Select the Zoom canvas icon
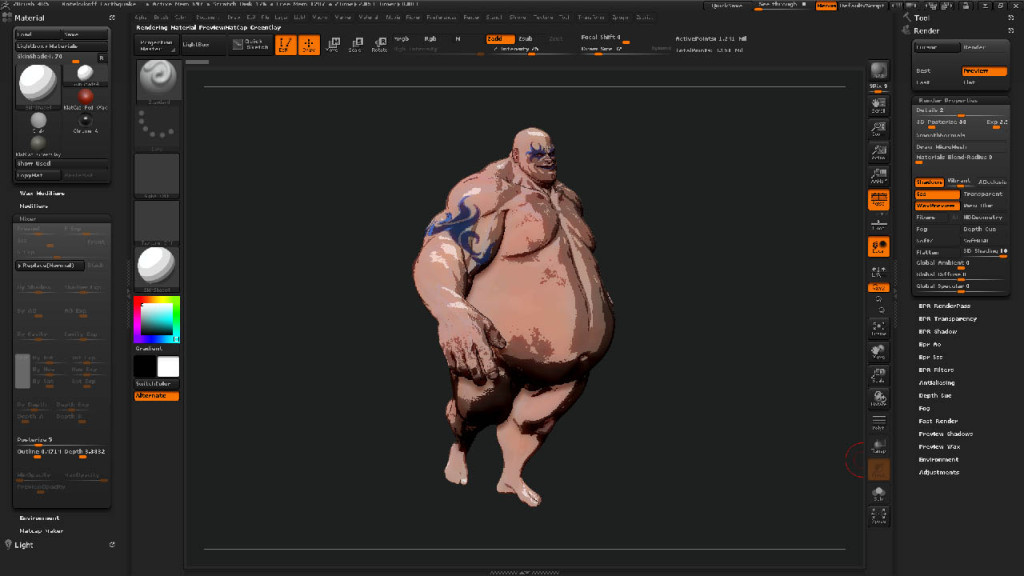 (878, 129)
